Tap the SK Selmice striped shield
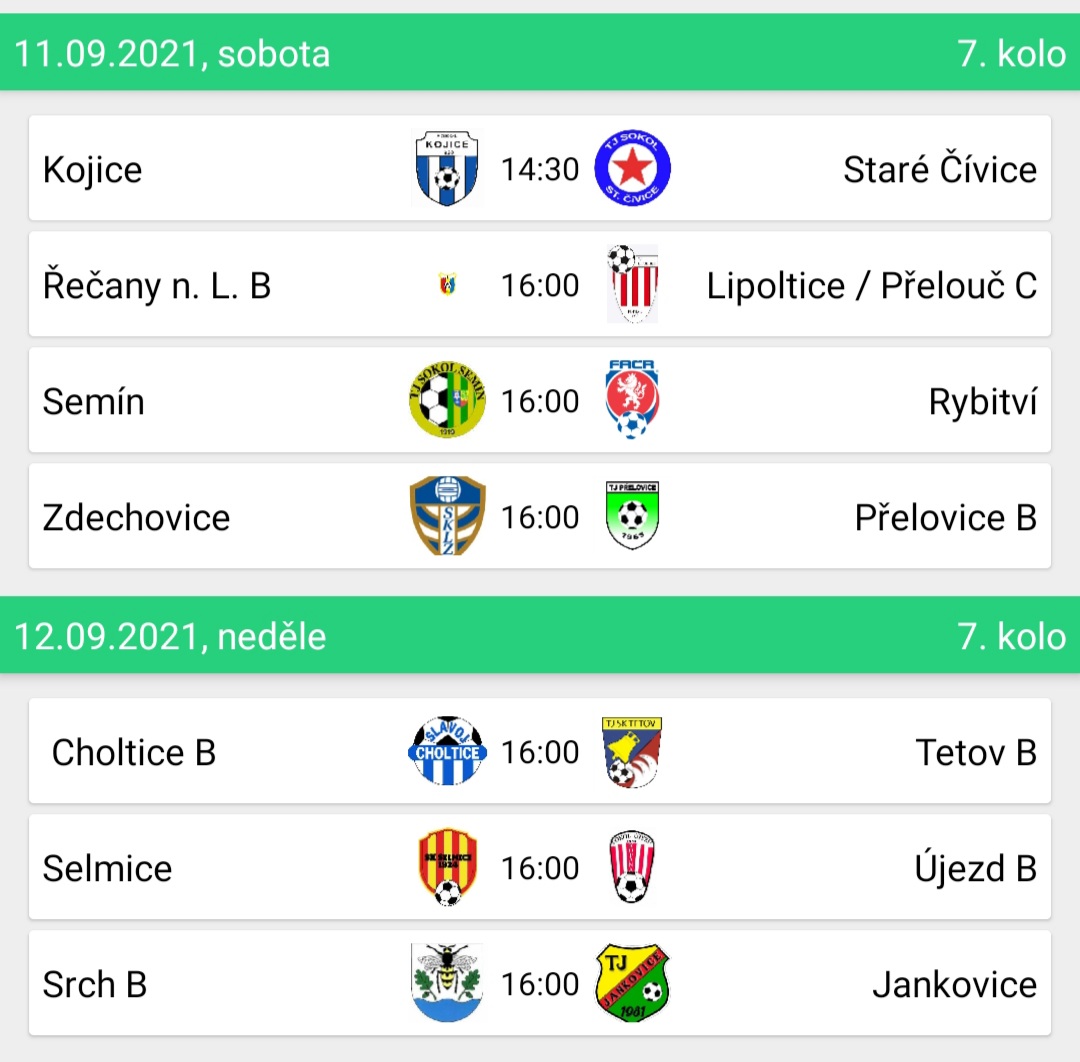The height and width of the screenshot is (1062, 1080). click(448, 867)
